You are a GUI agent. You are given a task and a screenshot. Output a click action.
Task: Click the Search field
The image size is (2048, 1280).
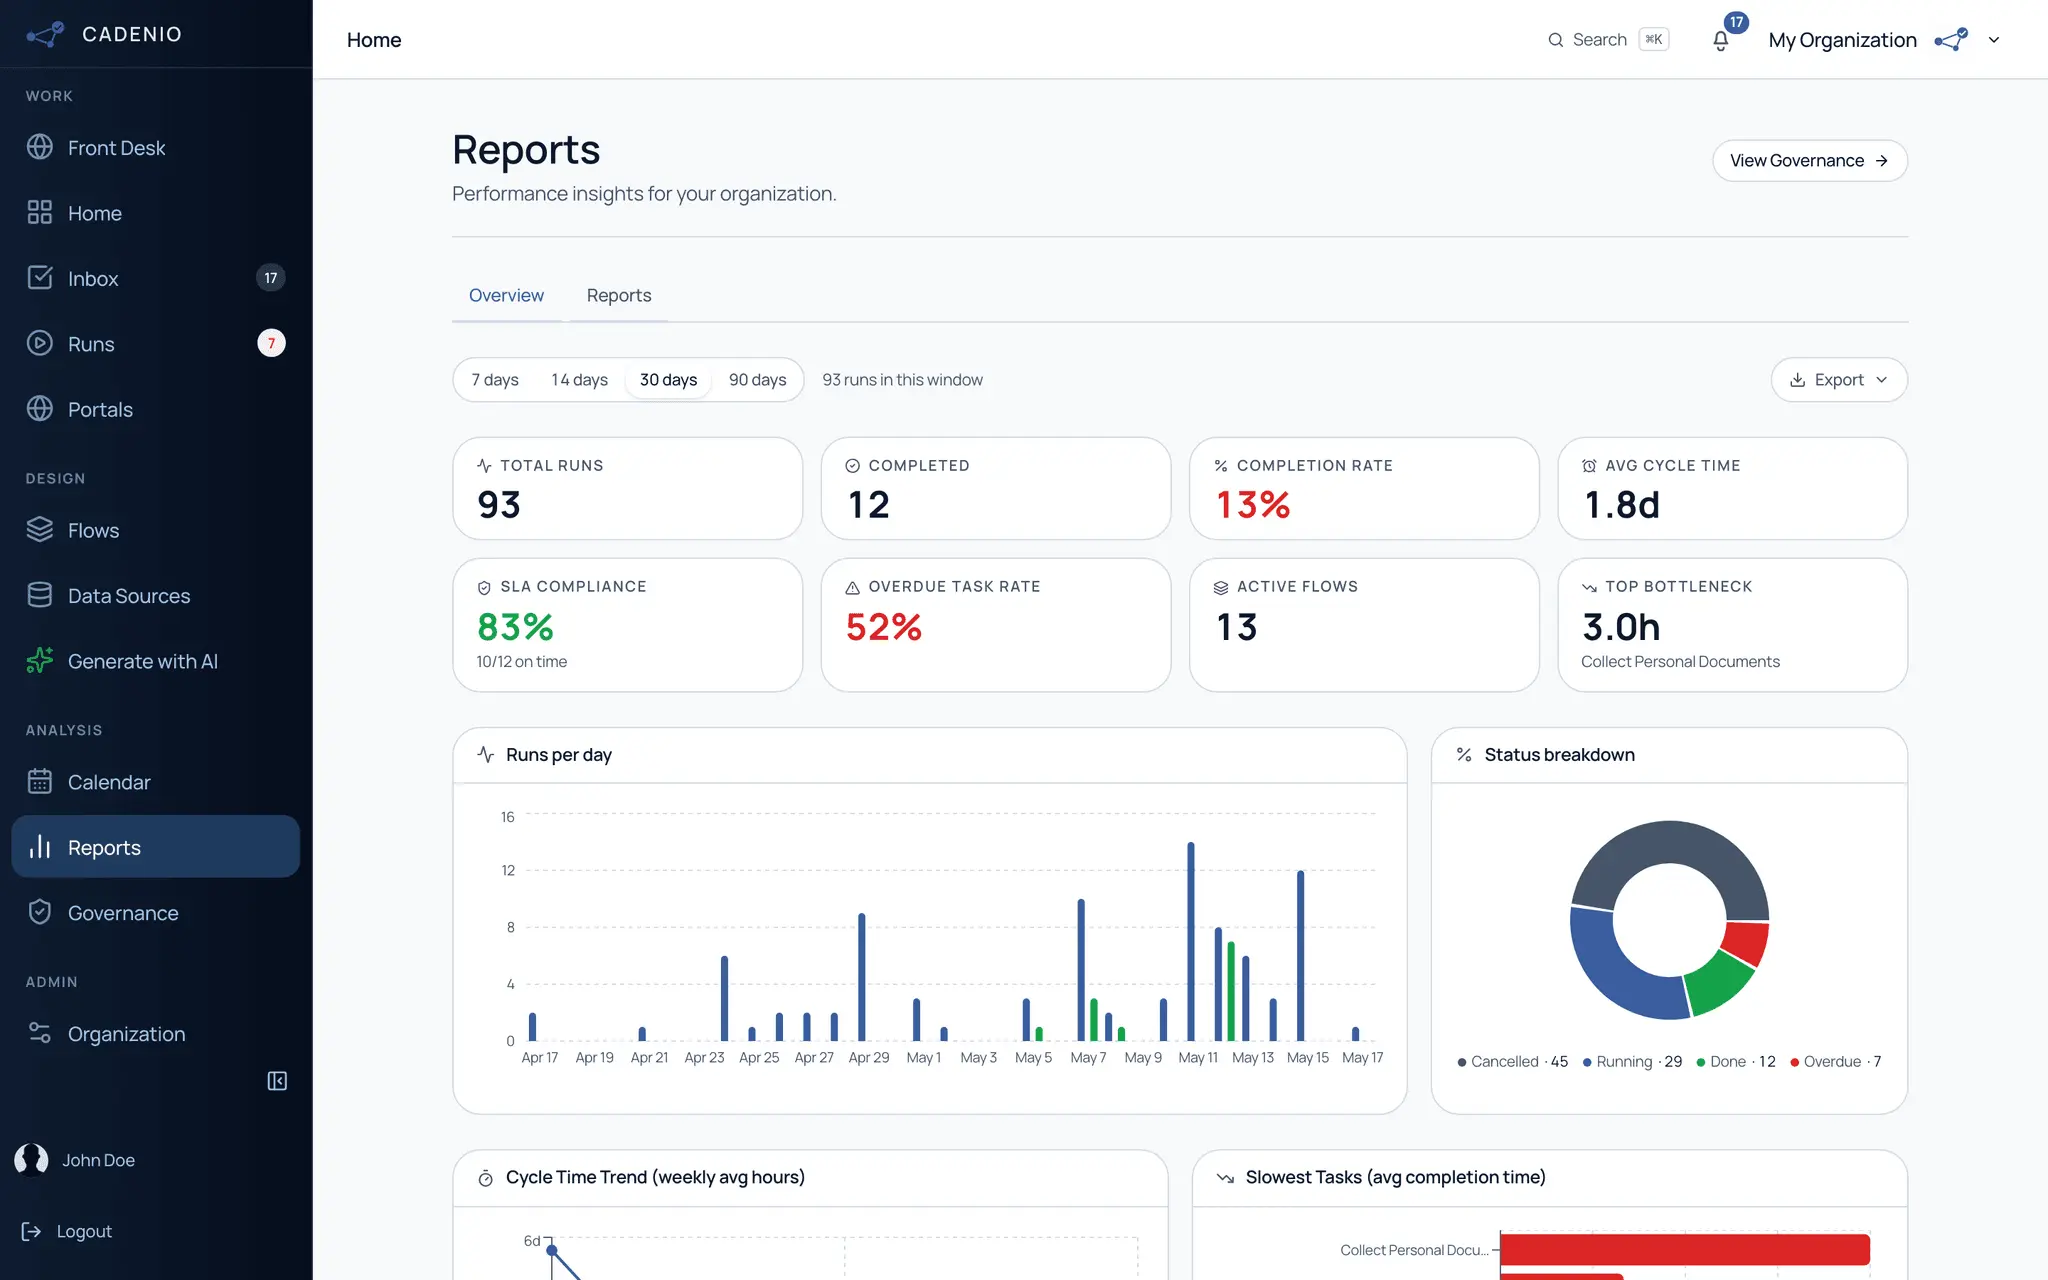click(1608, 40)
